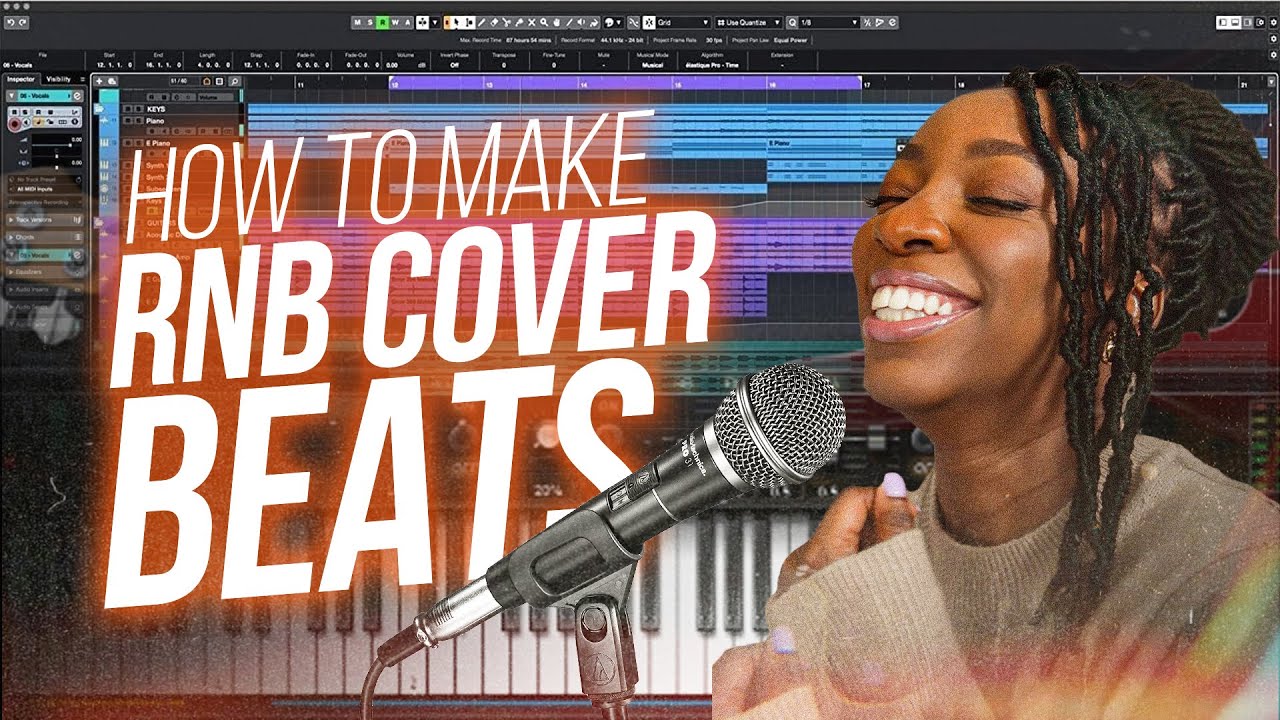
Task: Select the Split scissors tool
Action: pos(506,22)
